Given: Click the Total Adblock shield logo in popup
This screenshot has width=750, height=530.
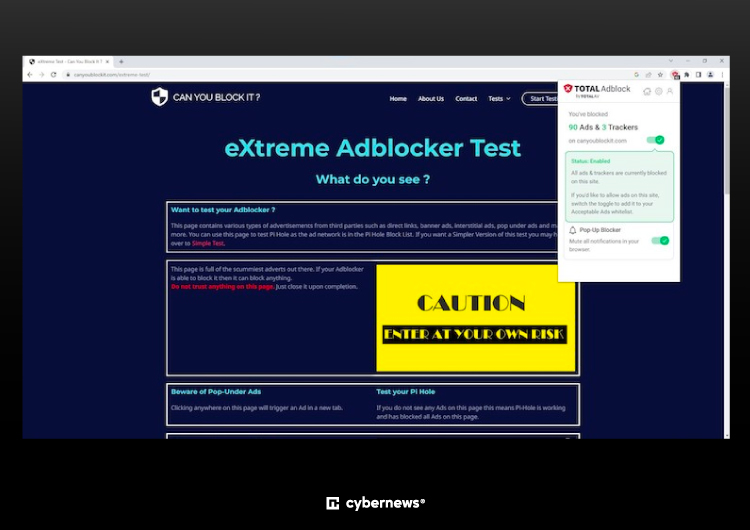Looking at the screenshot, I should click(568, 88).
